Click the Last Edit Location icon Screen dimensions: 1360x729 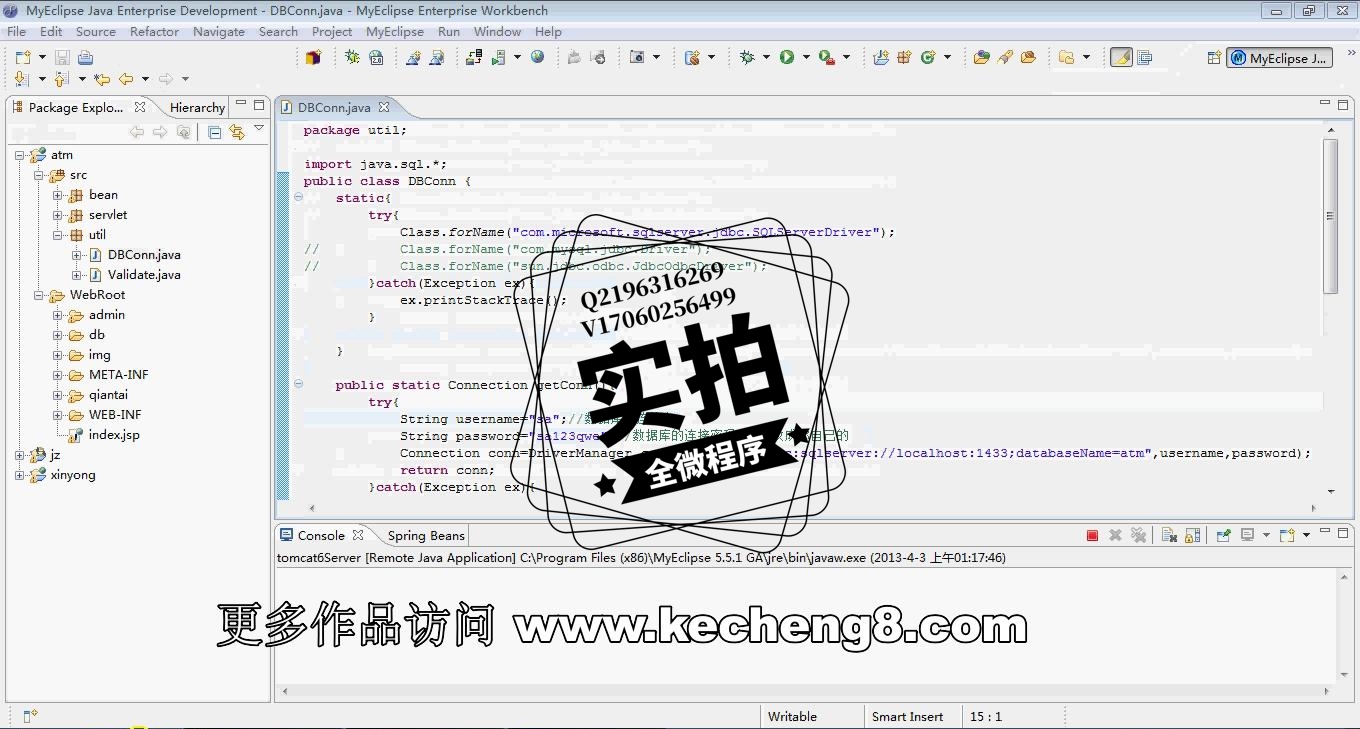click(x=101, y=79)
